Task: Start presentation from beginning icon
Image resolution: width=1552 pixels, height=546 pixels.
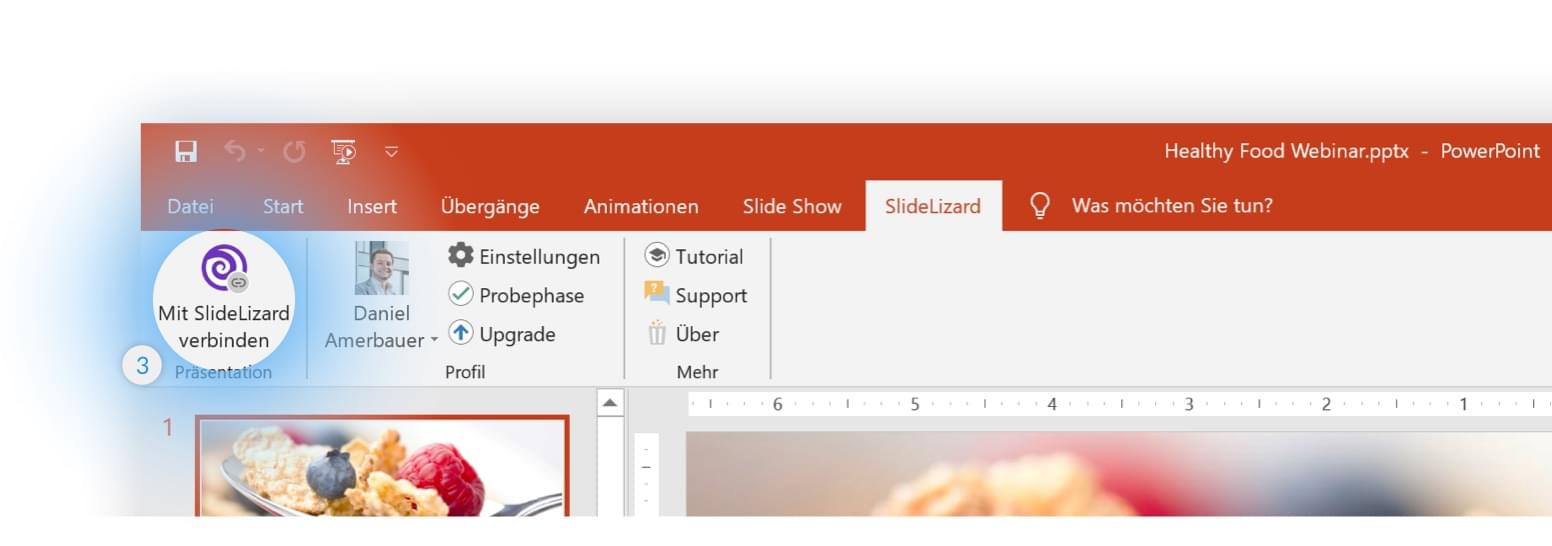Action: 344,151
